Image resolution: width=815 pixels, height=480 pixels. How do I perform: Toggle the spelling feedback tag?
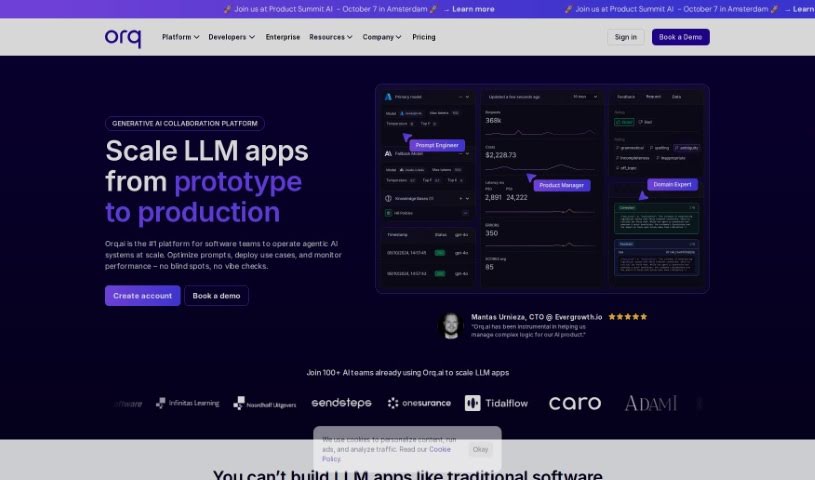point(659,148)
